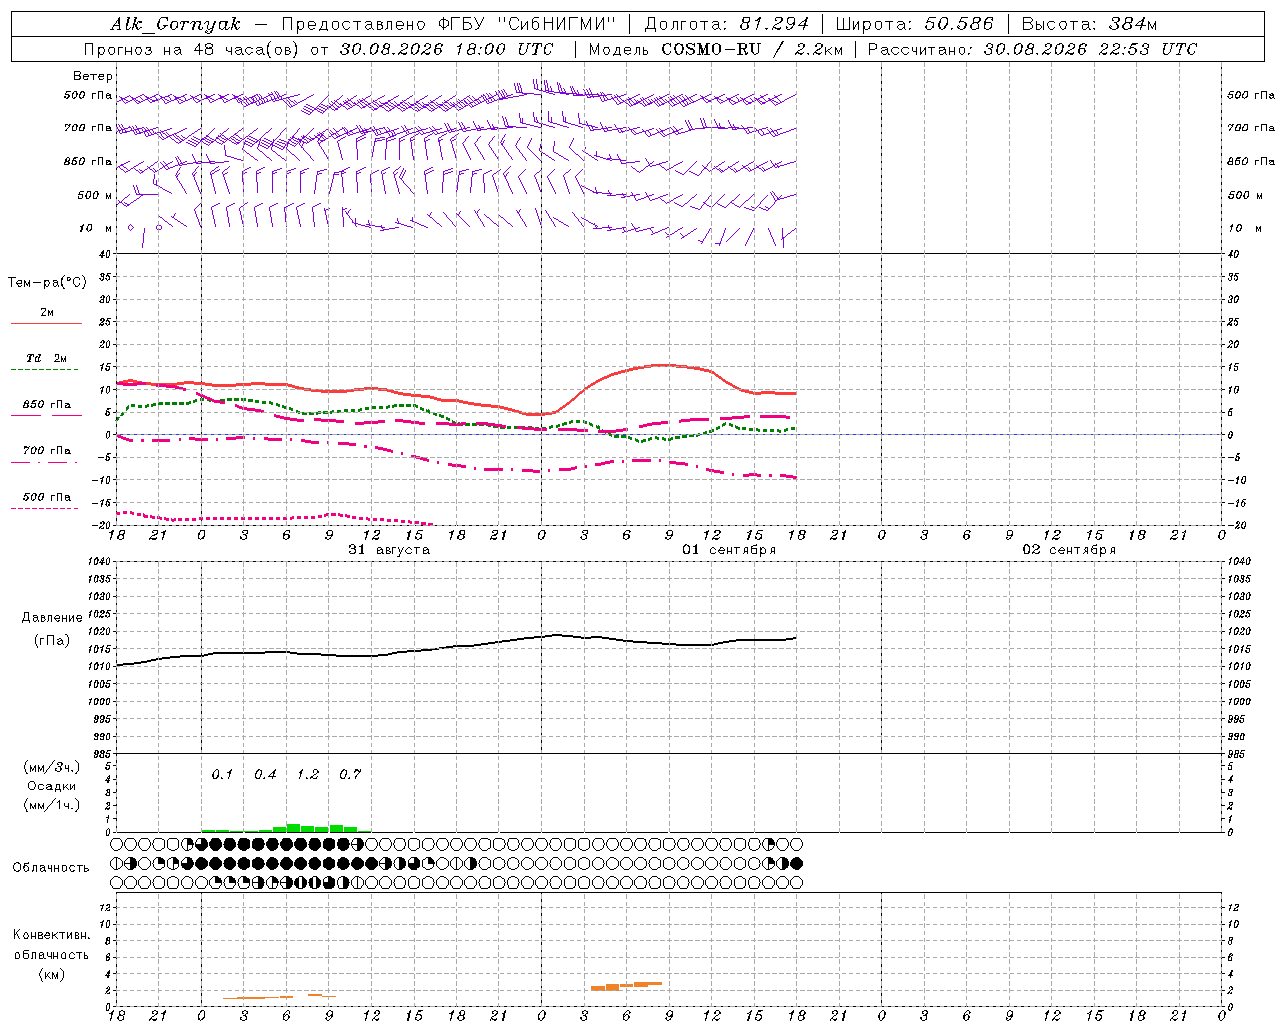1280x1024 pixels.
Task: Click the Ветер wind section label
Action: [x=93, y=76]
